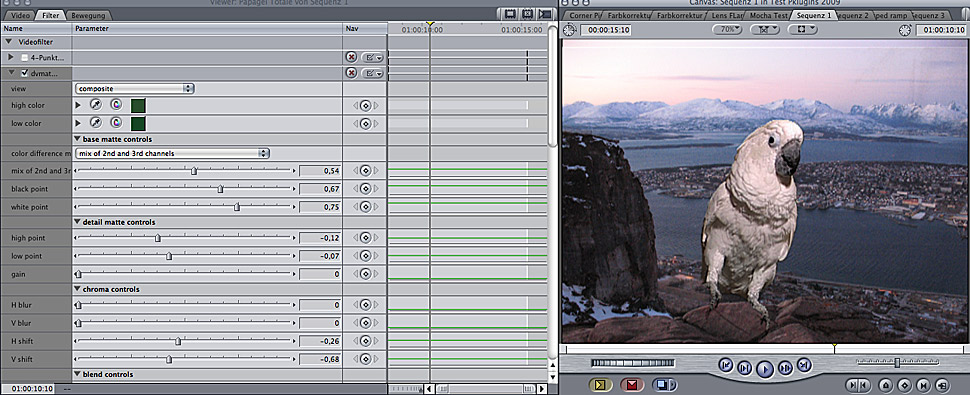Add motion keyframe button in Canvas
The height and width of the screenshot is (395, 970).
point(904,385)
